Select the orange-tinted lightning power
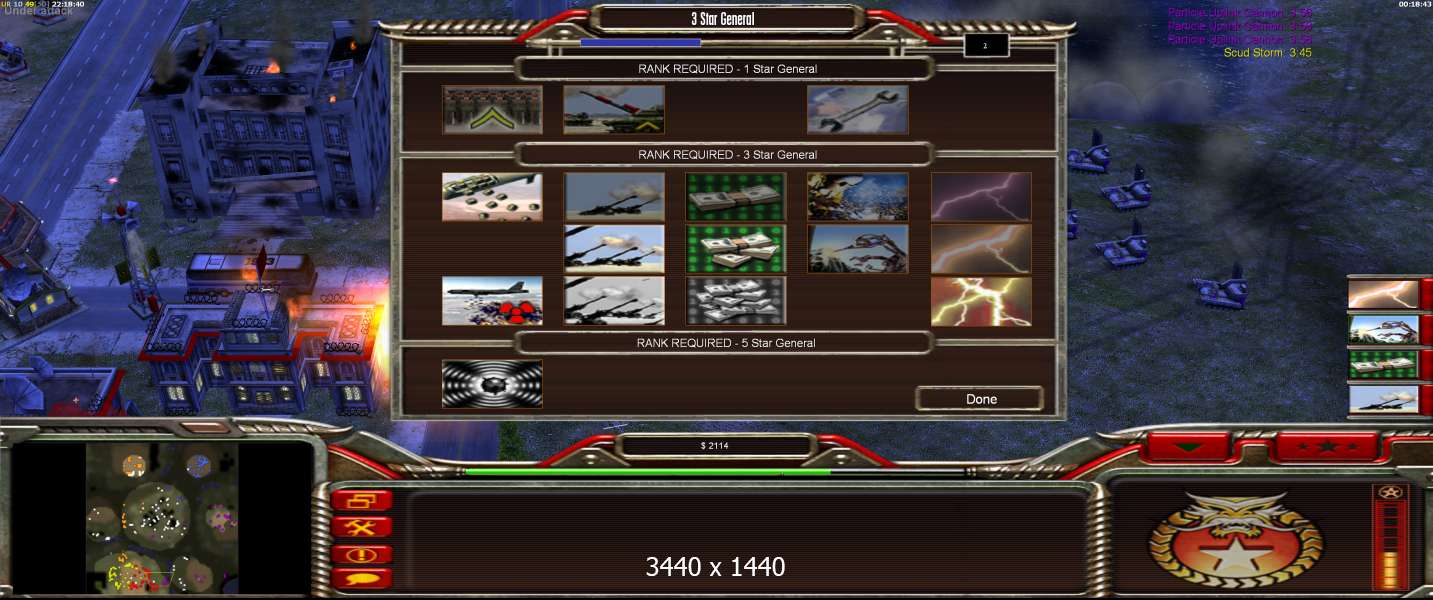The height and width of the screenshot is (600, 1433). pos(981,249)
